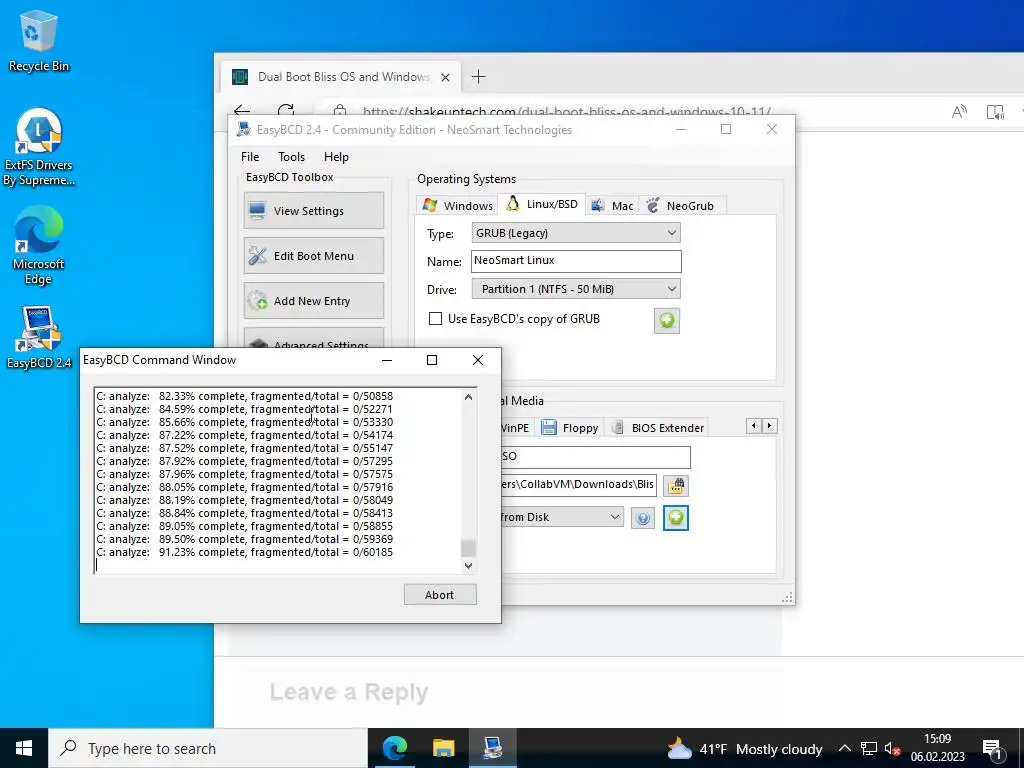This screenshot has height=768, width=1024.
Task: Edit the NeoSmart Linux name field
Action: (x=575, y=261)
